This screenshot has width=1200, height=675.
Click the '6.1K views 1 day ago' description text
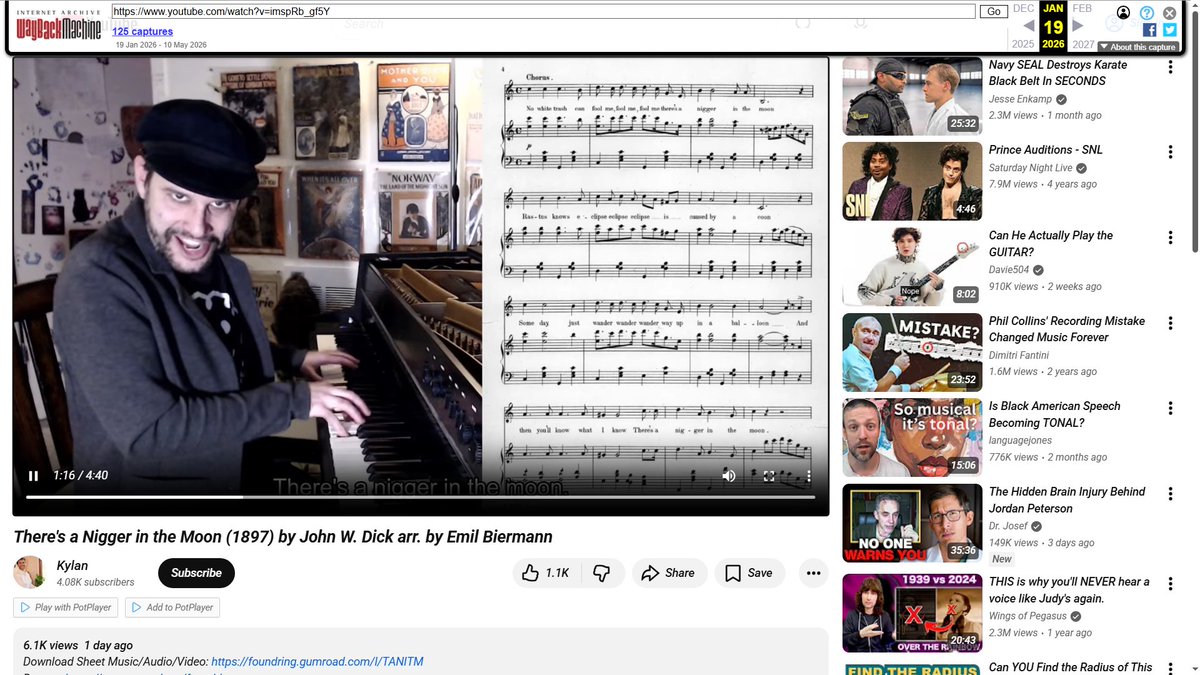click(78, 646)
